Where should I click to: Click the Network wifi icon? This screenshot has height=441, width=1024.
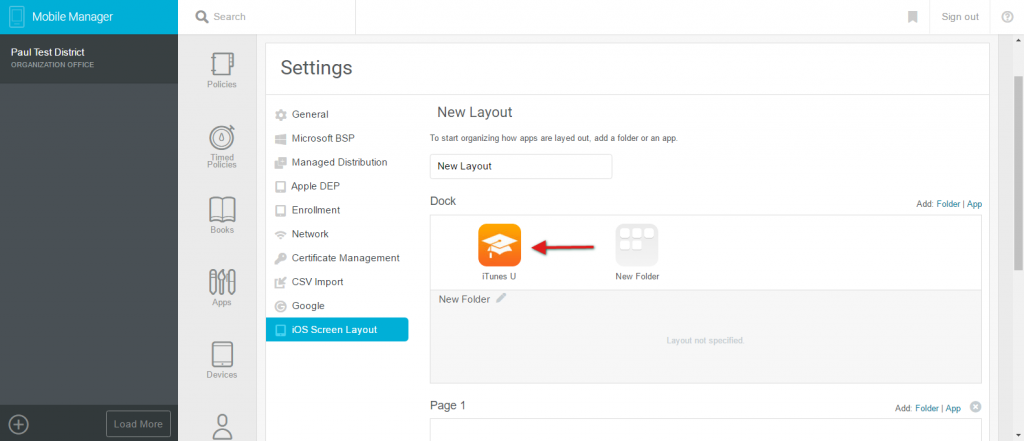click(x=281, y=234)
